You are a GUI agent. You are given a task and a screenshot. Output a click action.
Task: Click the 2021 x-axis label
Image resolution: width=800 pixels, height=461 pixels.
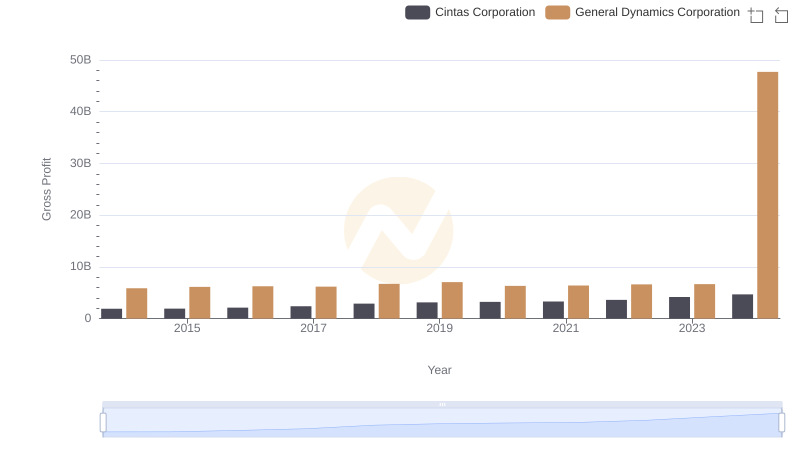[x=565, y=328]
